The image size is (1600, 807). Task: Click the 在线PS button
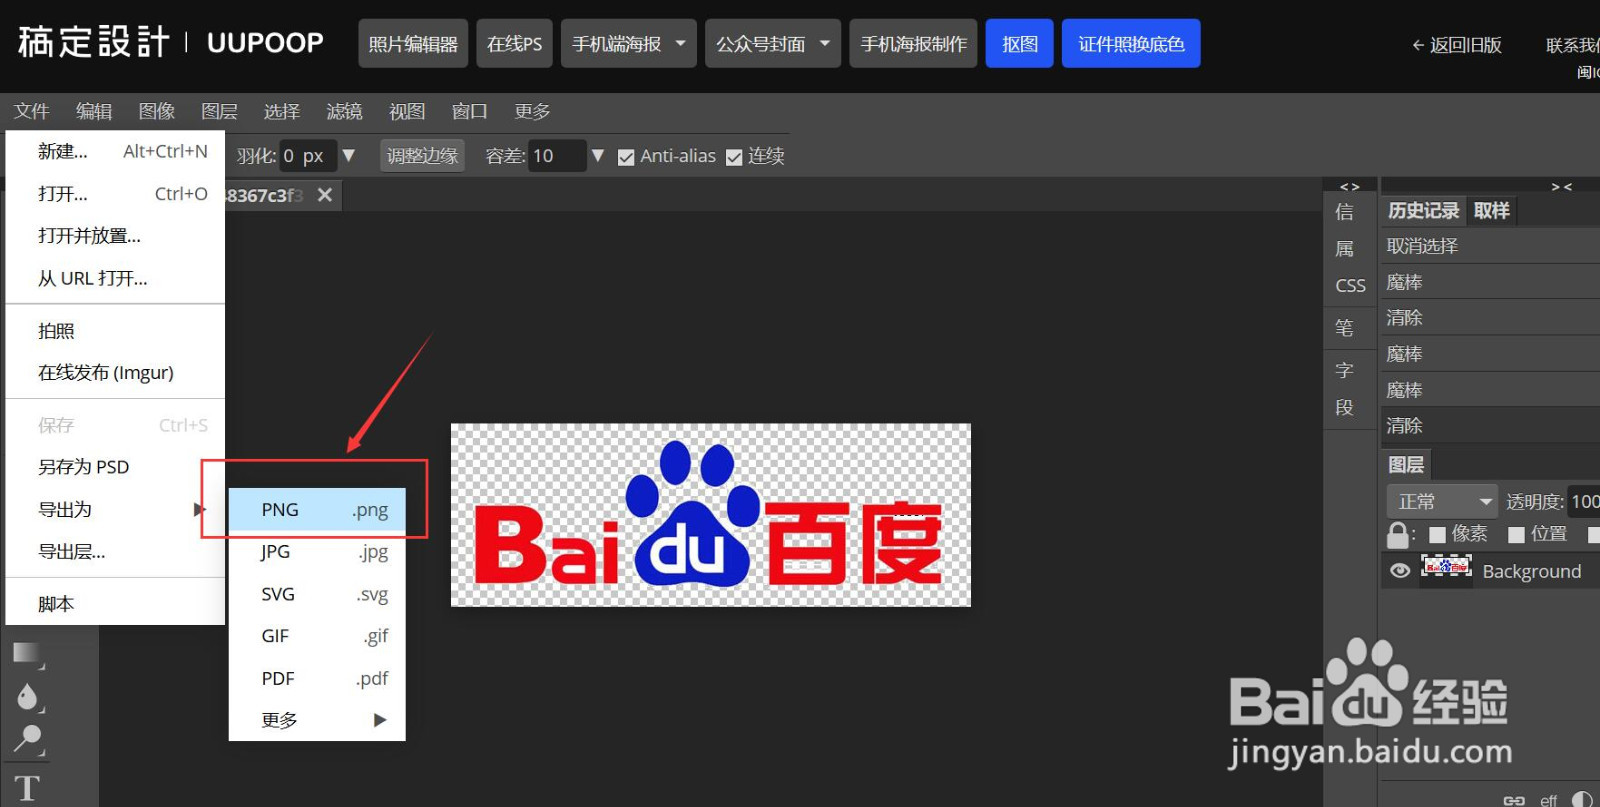pyautogui.click(x=514, y=44)
